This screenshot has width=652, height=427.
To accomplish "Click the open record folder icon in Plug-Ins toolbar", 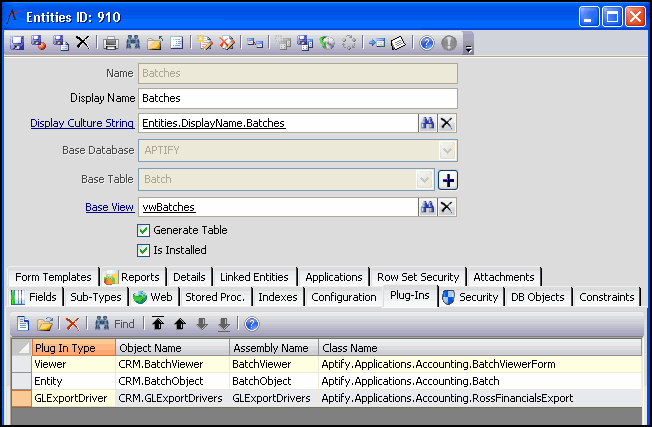I will click(x=44, y=323).
